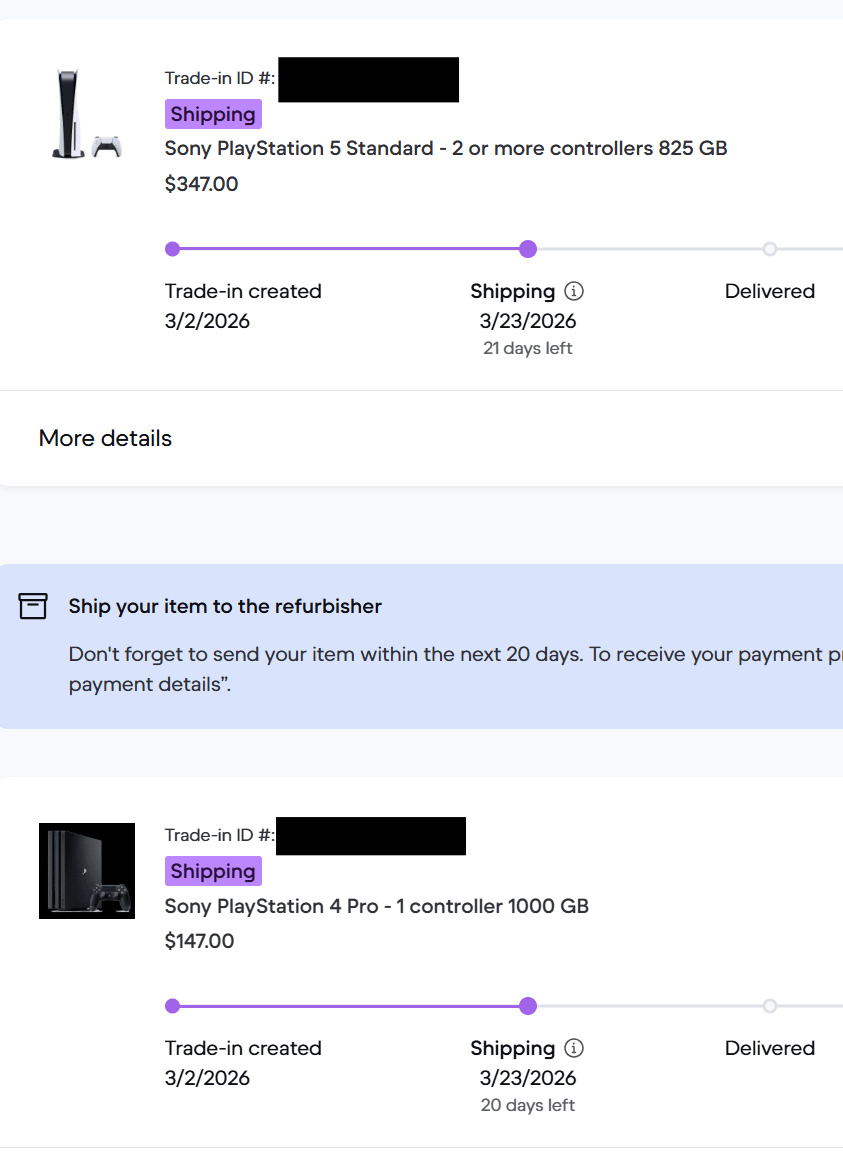Image resolution: width=843 pixels, height=1156 pixels.
Task: Open the Sony PlayStation 4 Pro title
Action: tap(377, 907)
